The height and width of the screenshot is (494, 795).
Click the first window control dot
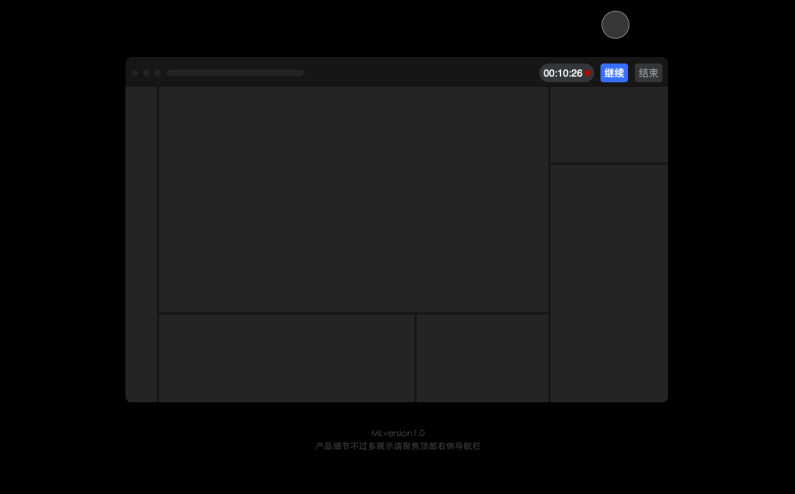tap(135, 73)
